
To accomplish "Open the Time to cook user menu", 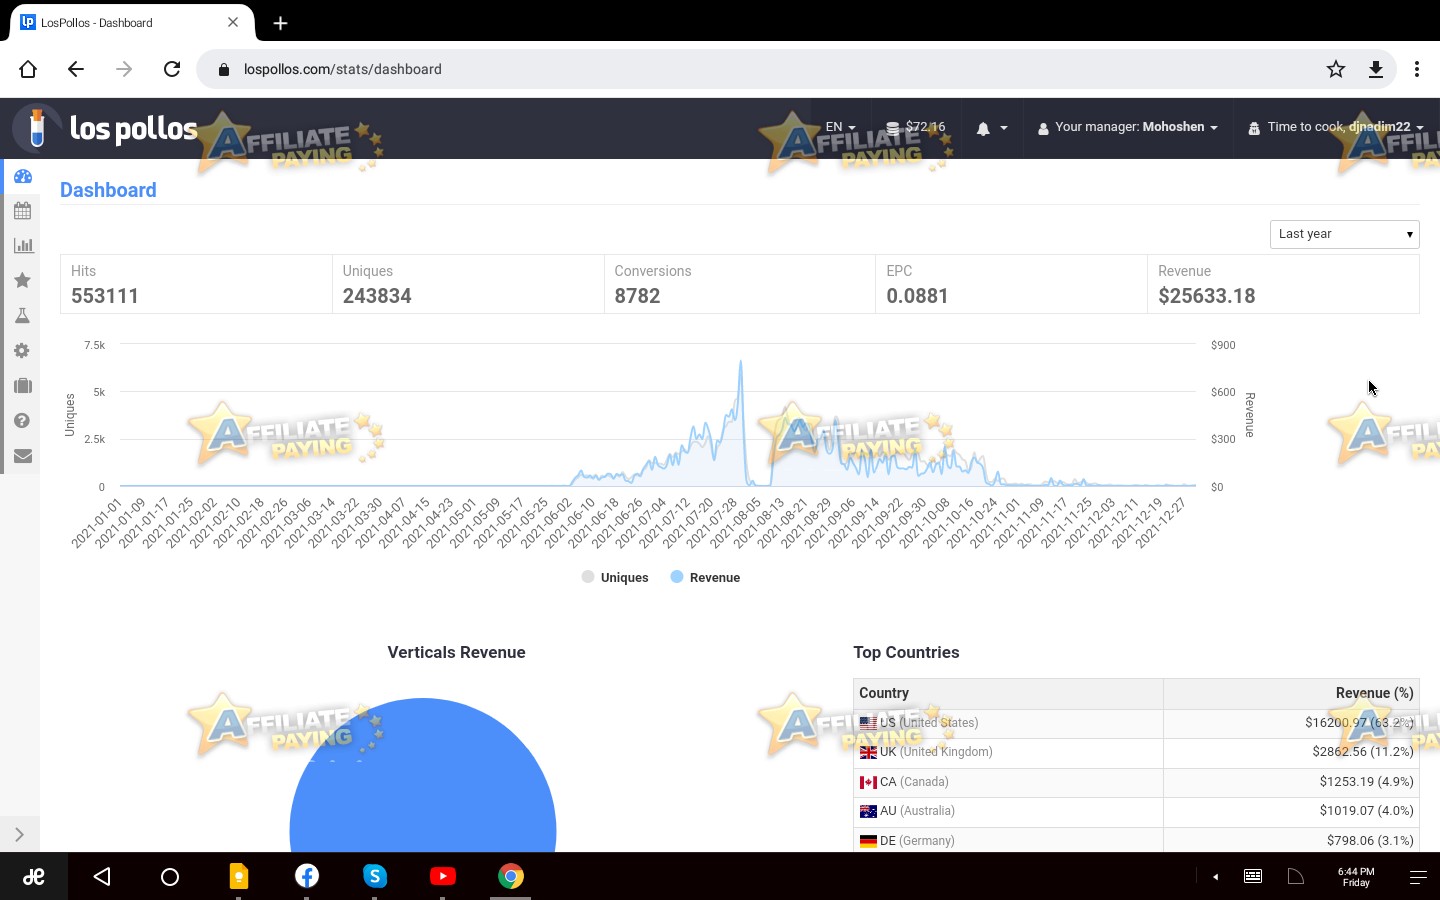I will (1336, 127).
